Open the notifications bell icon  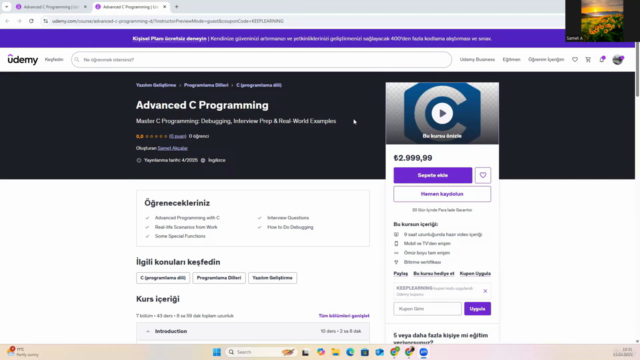coord(602,60)
